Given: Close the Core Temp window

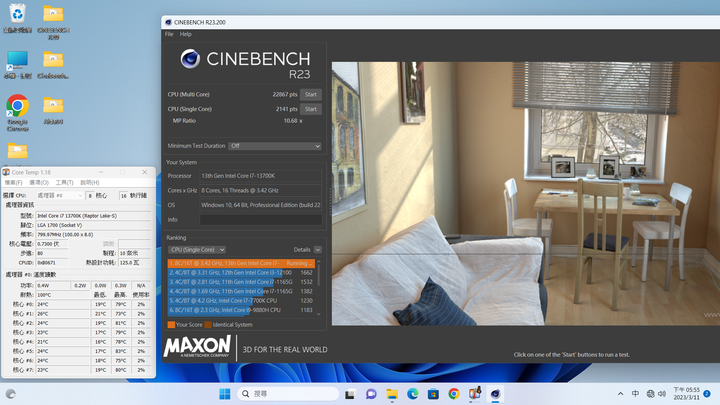Looking at the screenshot, I should coord(145,172).
